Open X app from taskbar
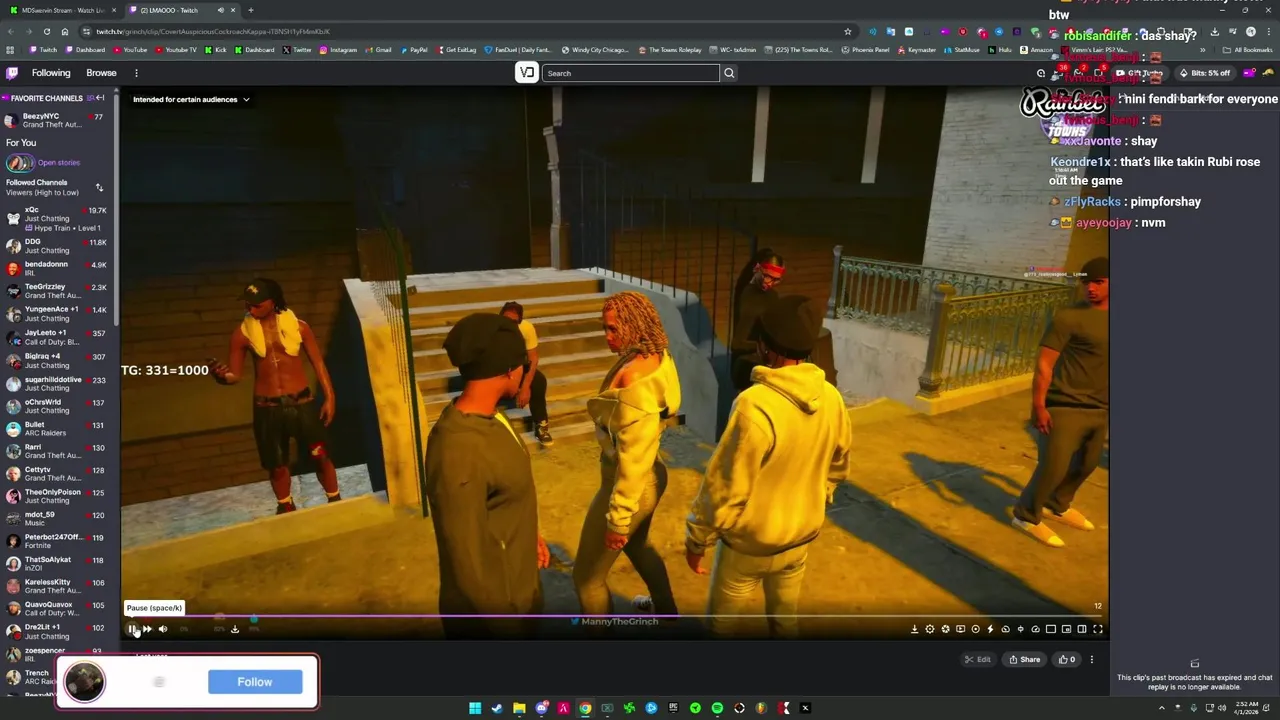 [805, 708]
